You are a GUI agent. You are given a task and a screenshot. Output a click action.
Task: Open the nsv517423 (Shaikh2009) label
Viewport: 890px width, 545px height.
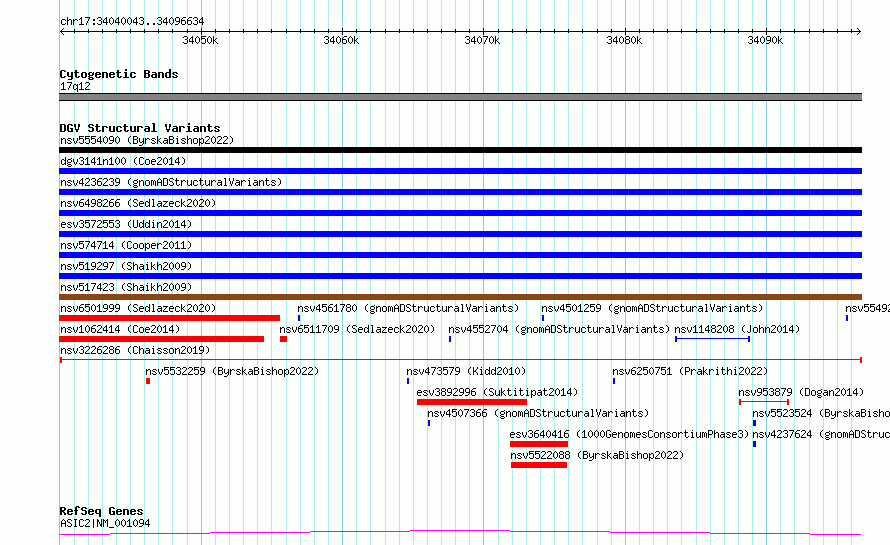[x=126, y=287]
